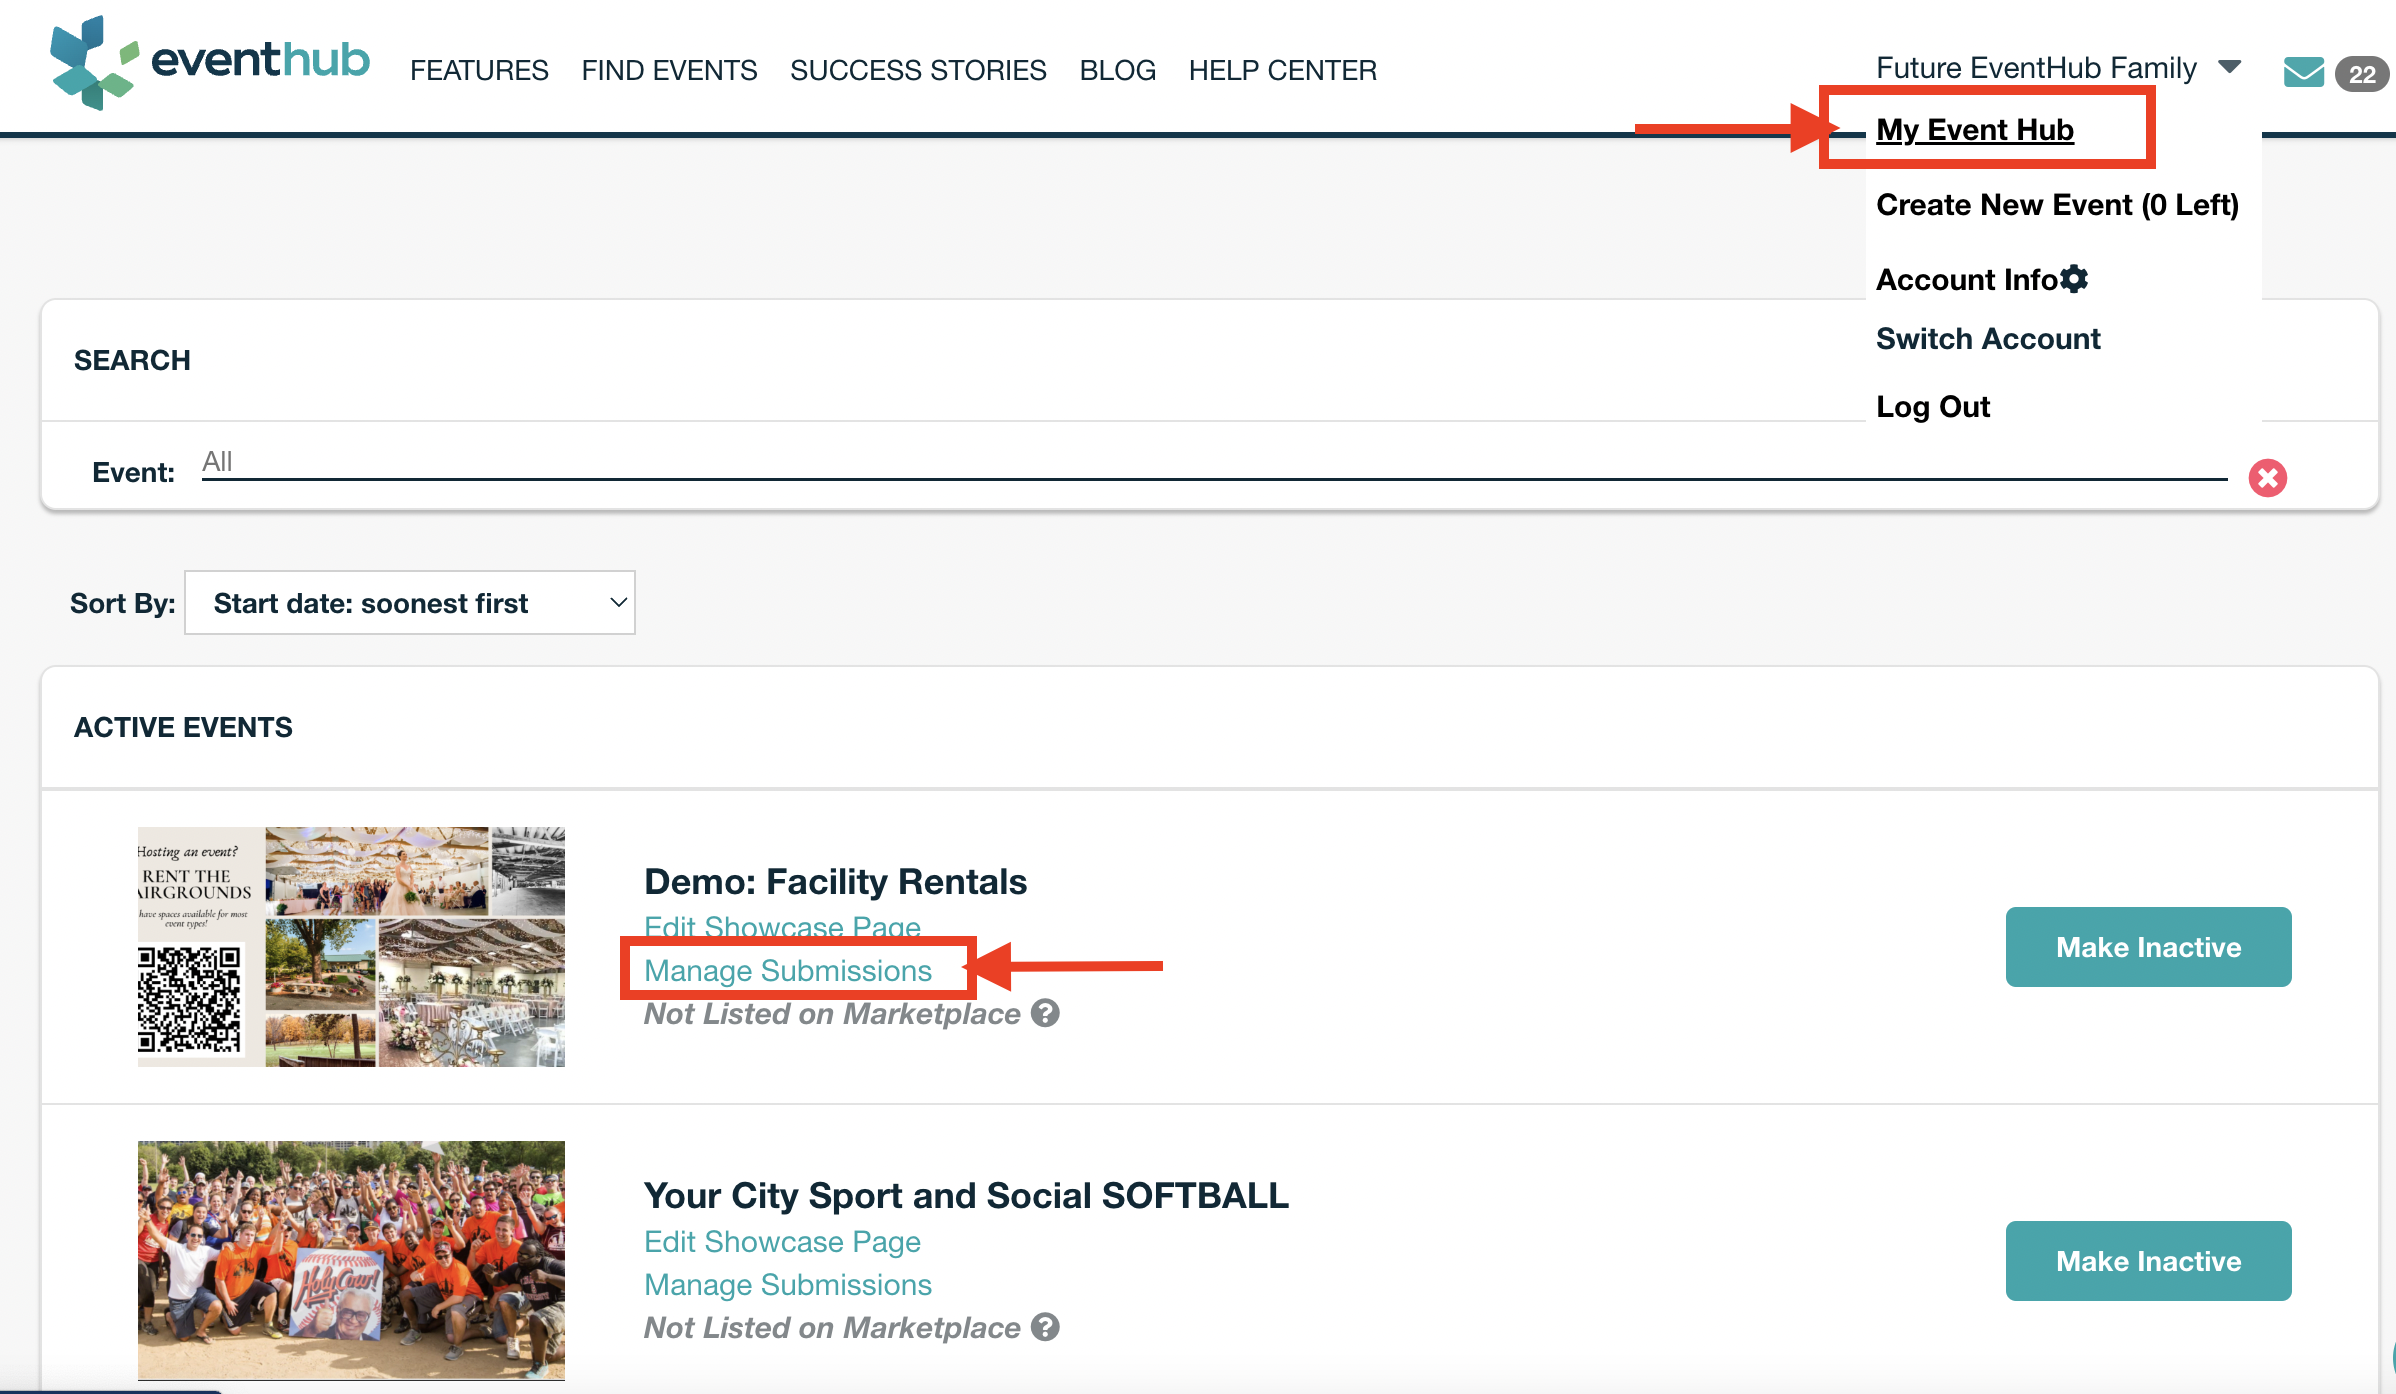Viewport: 2396px width, 1394px height.
Task: Open Demo: Facility Rentals event thumbnail
Action: point(351,946)
